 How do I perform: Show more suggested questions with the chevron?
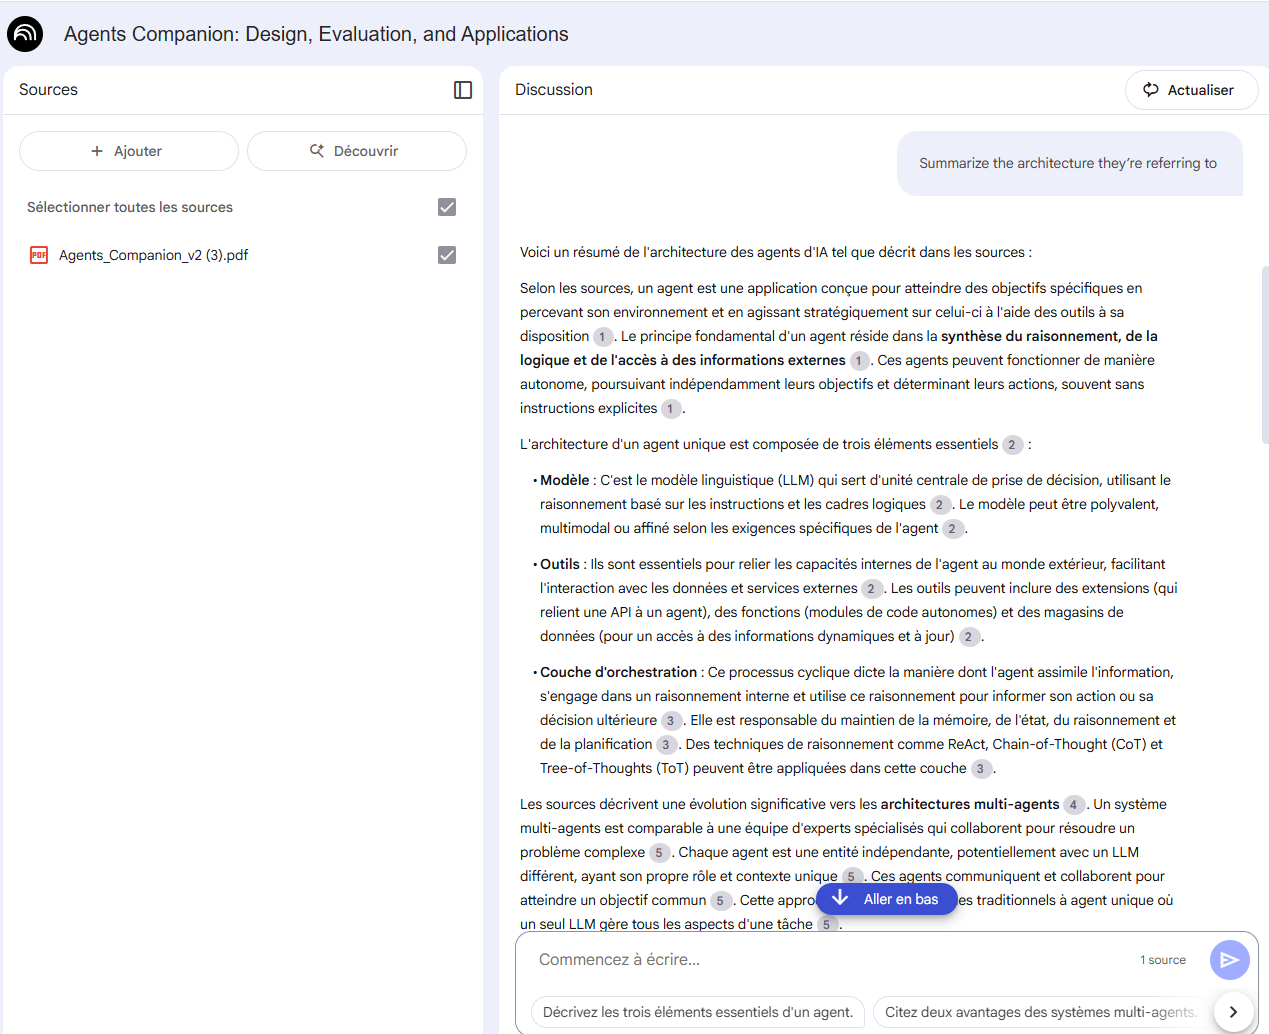pyautogui.click(x=1233, y=1012)
